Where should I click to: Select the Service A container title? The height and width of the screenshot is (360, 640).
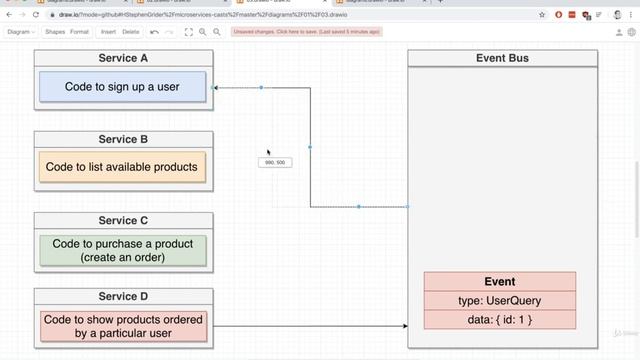pos(123,58)
